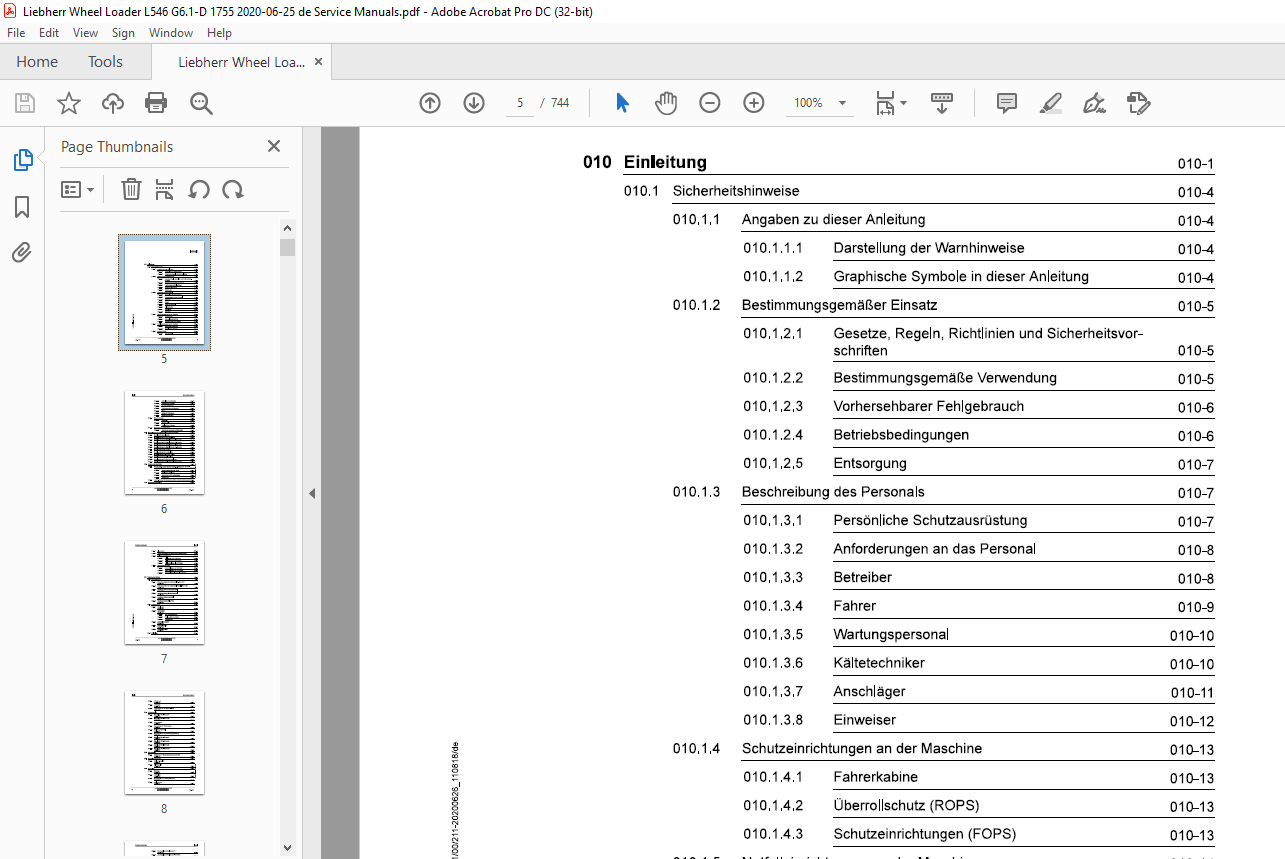Click the read mode keyboard icon

(942, 103)
